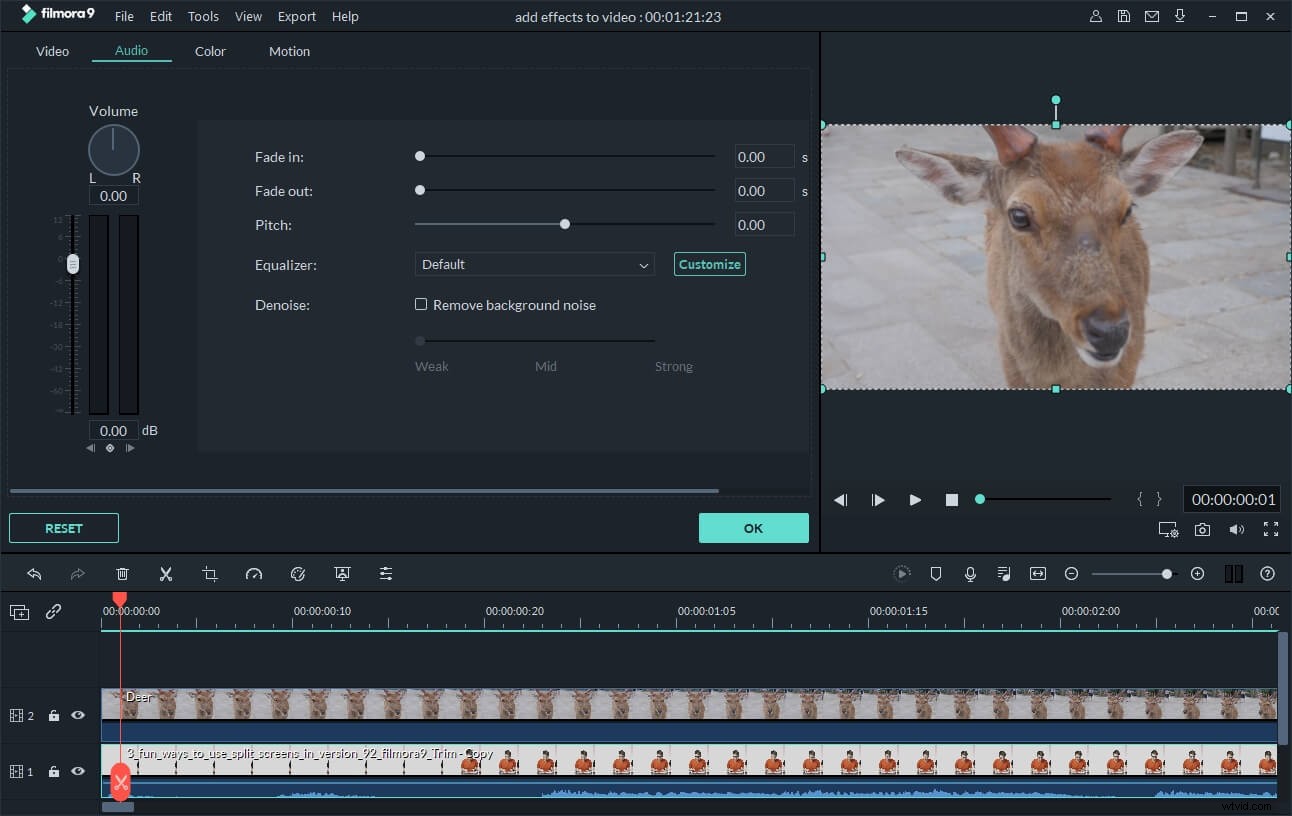1292x816 pixels.
Task: Enable Remove background noise
Action: 421,304
